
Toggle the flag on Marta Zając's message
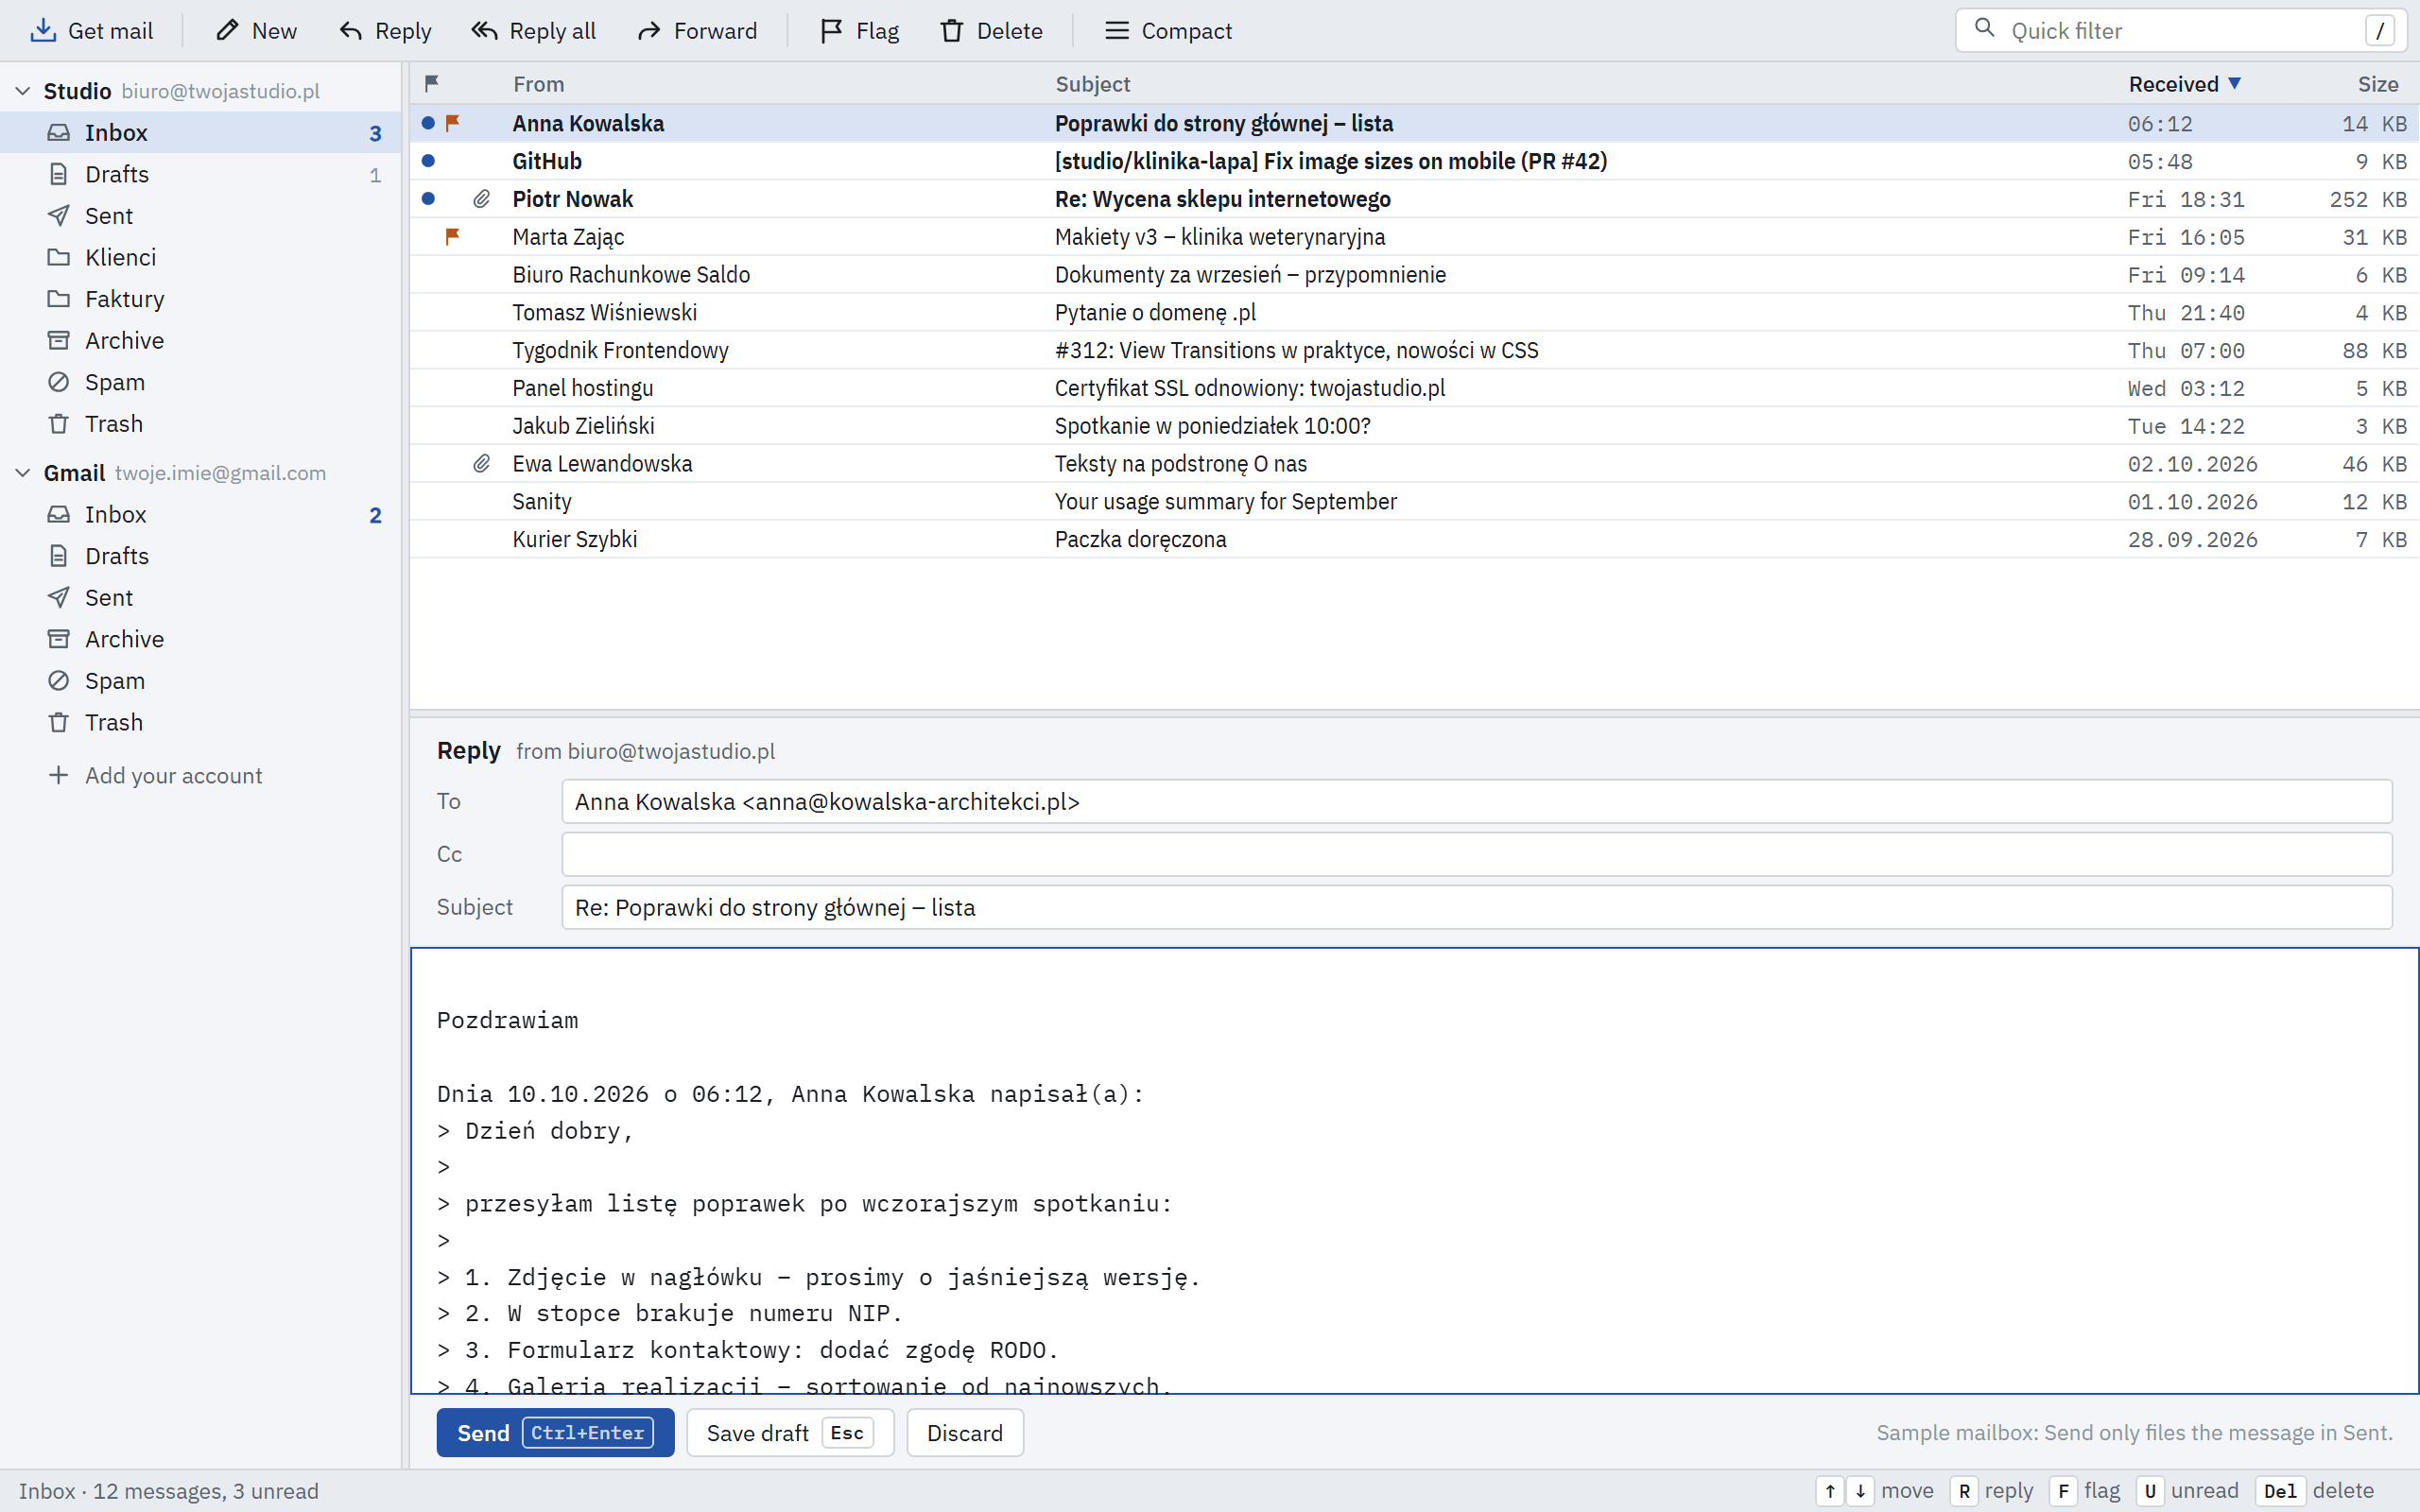pyautogui.click(x=452, y=236)
